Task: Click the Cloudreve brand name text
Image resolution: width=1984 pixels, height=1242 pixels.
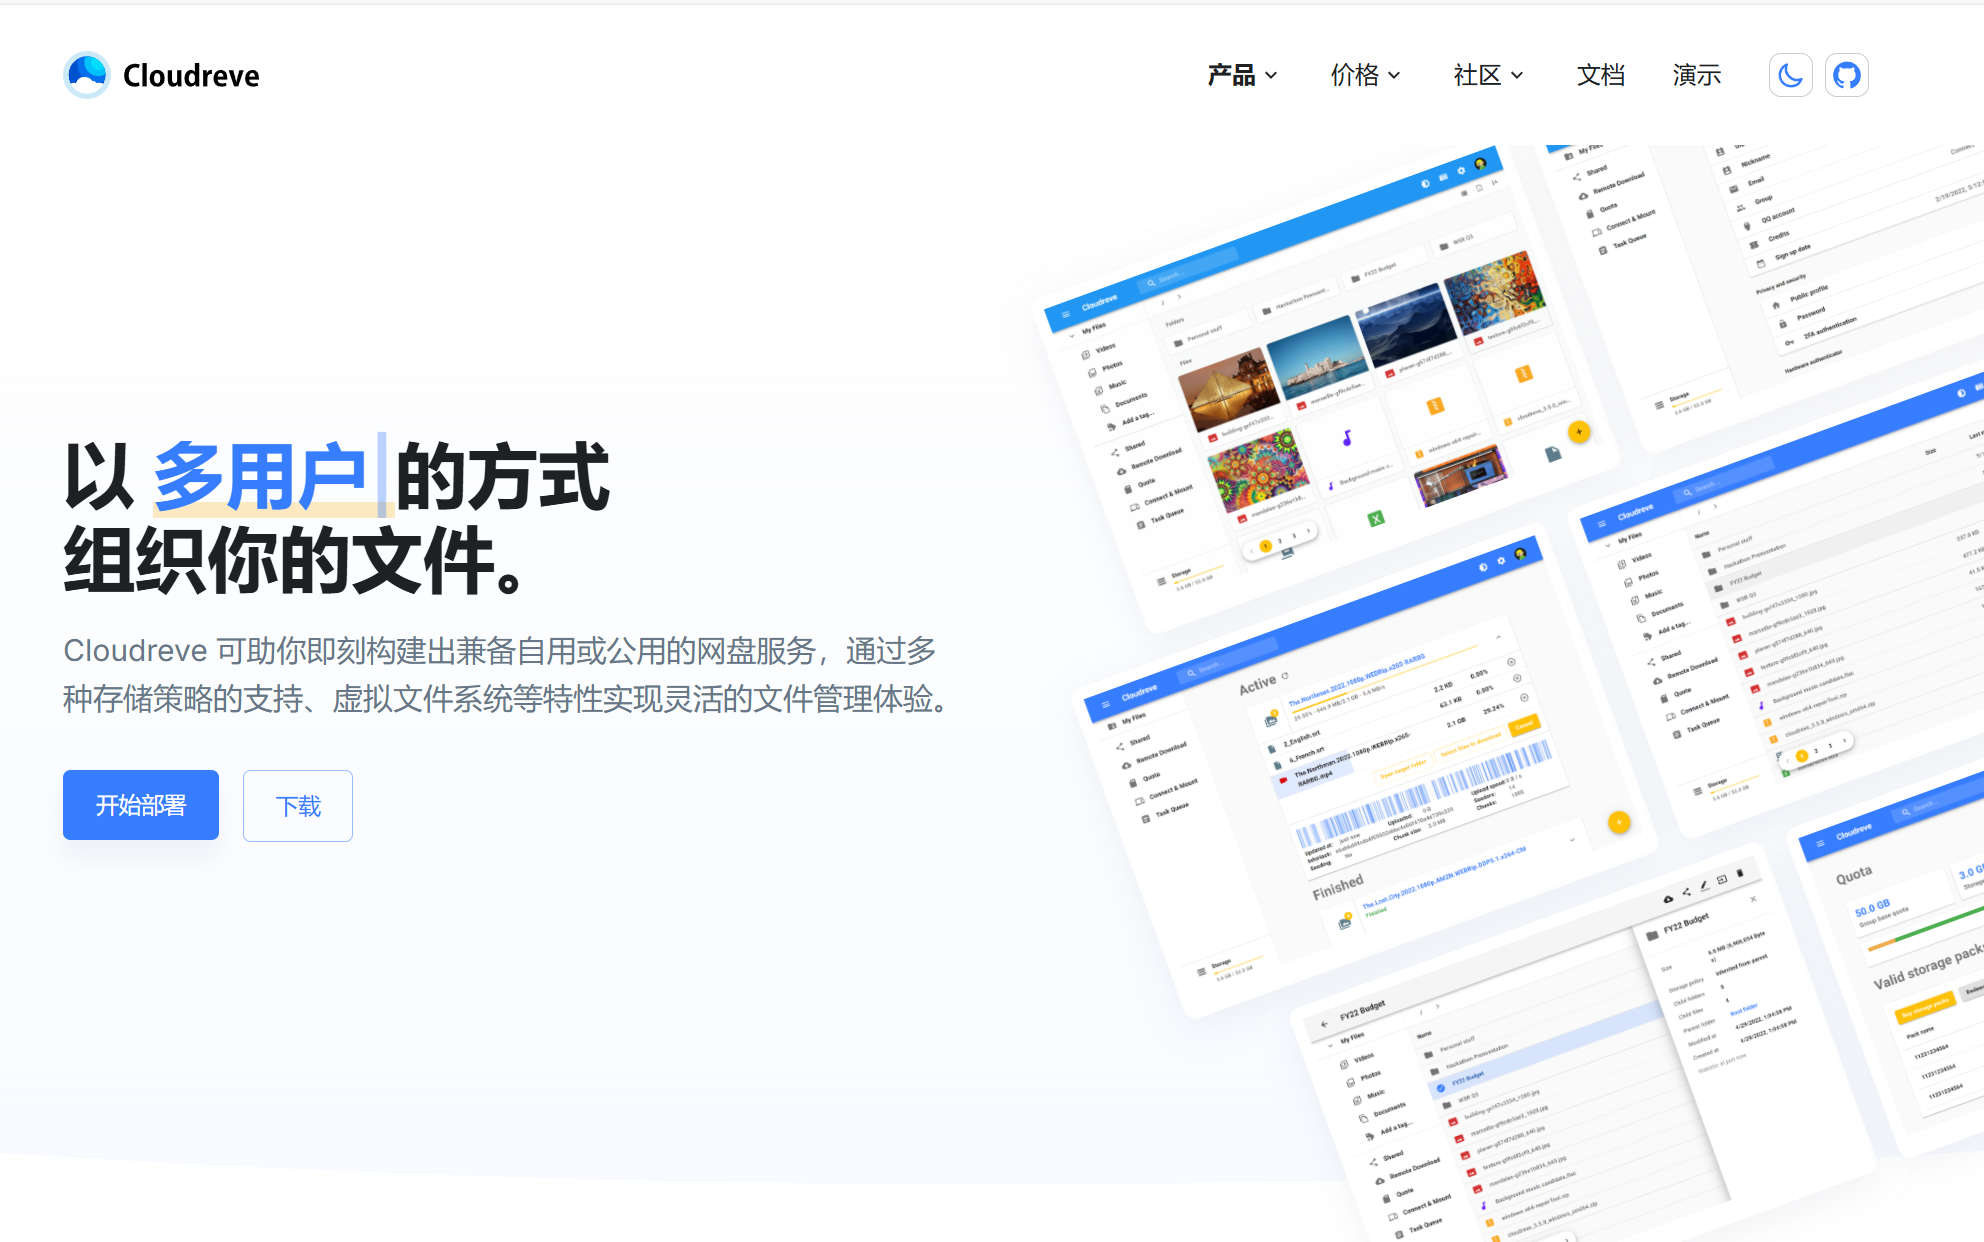Action: point(191,76)
